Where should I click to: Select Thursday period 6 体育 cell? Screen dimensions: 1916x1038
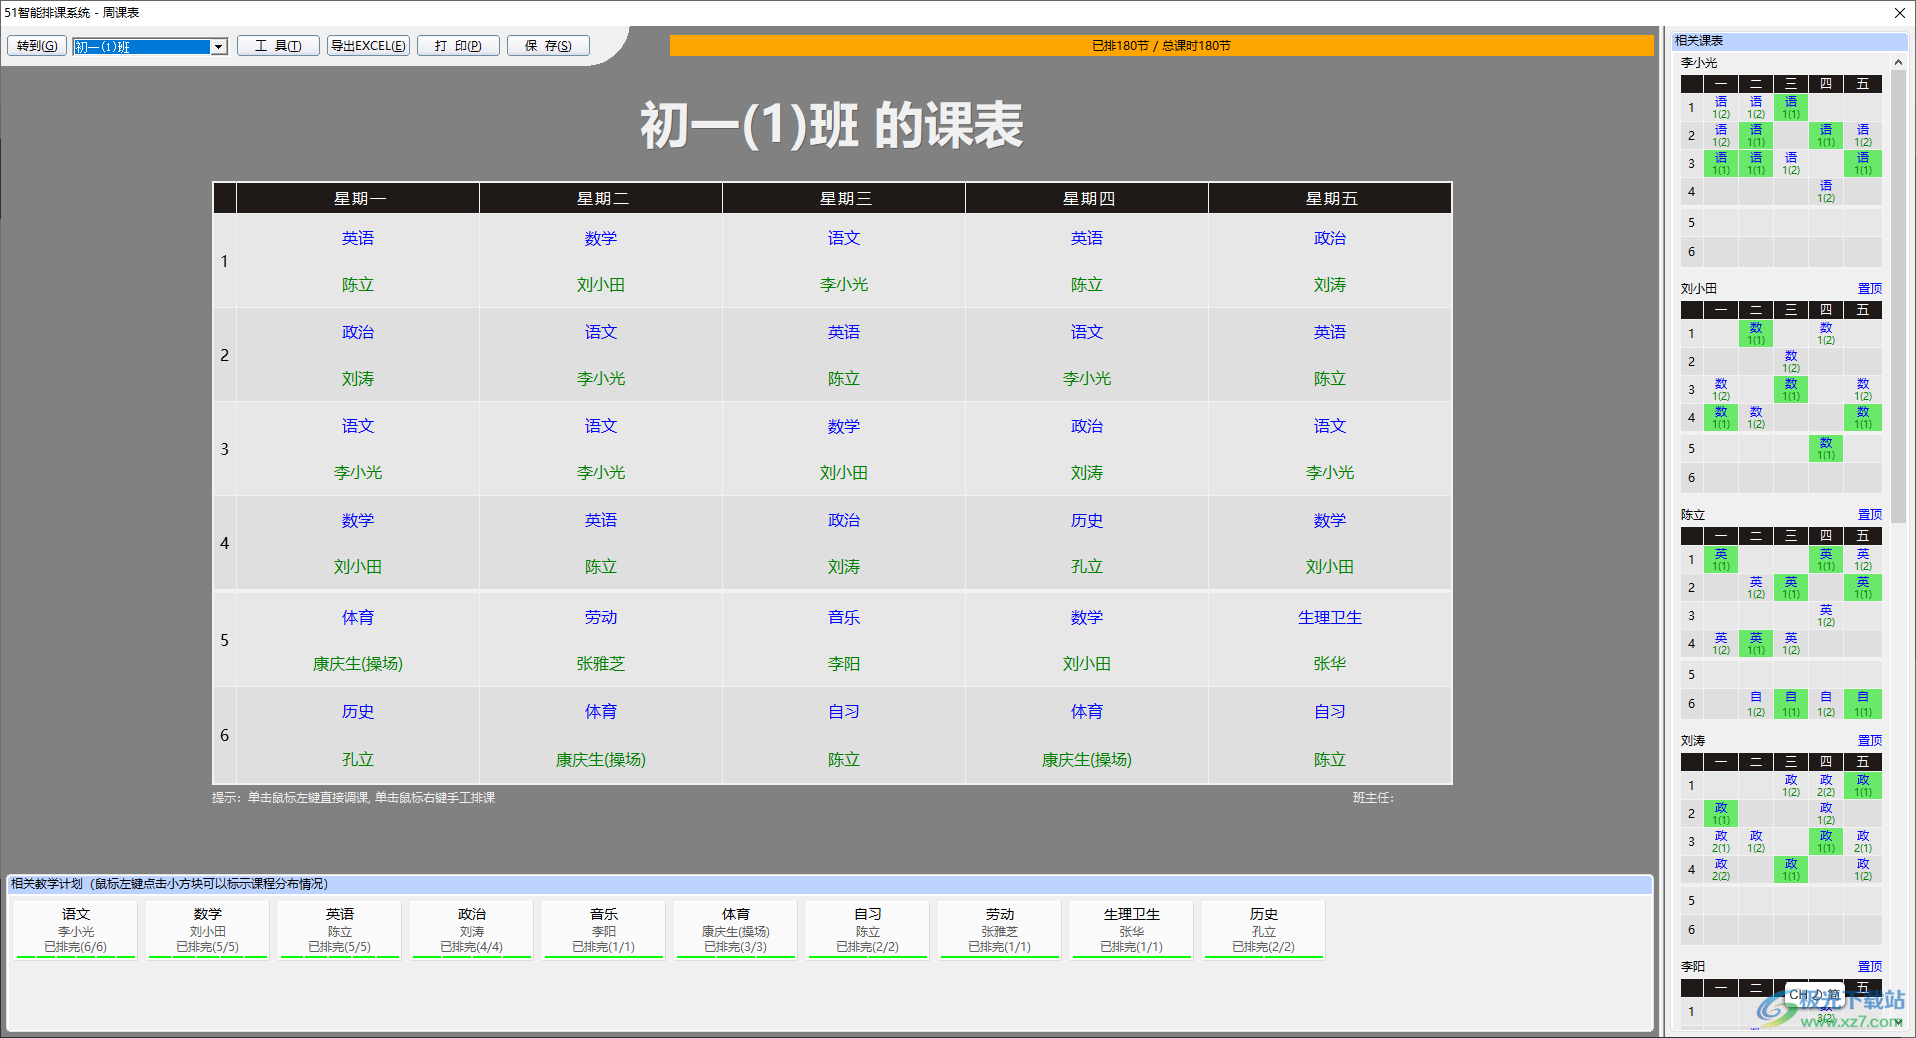click(x=1087, y=735)
